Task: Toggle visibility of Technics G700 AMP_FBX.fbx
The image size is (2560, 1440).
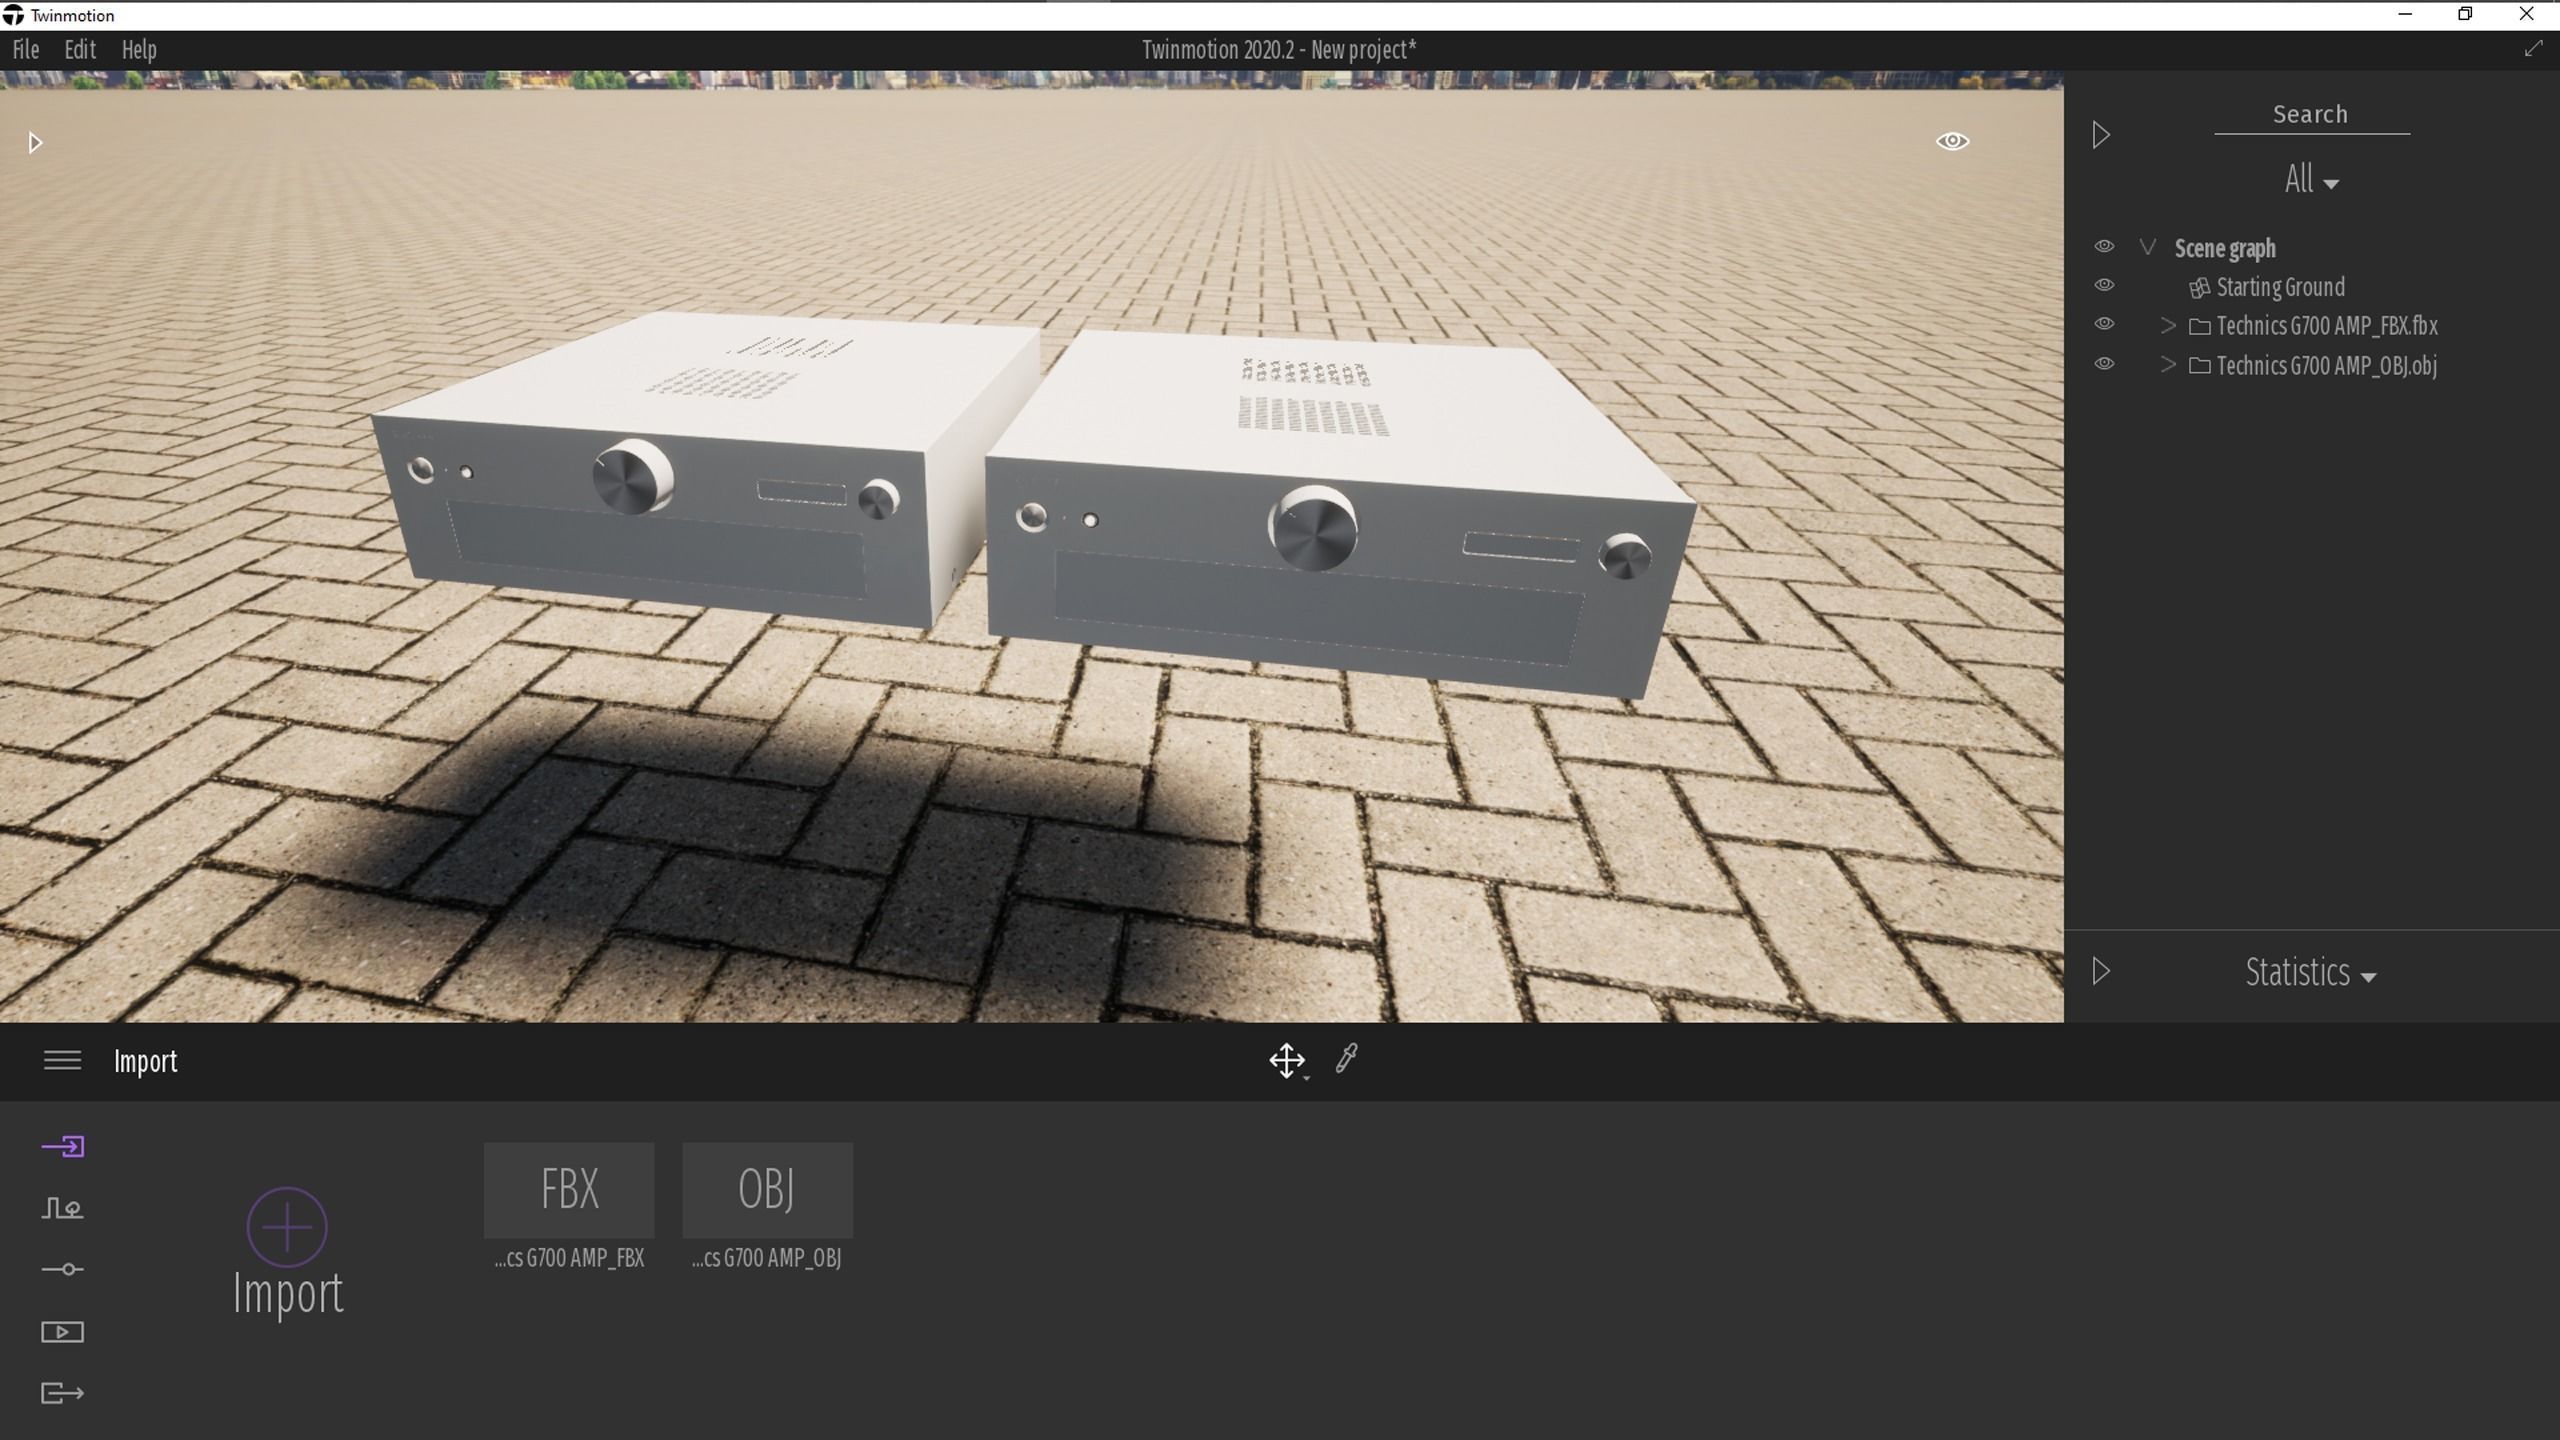Action: [2104, 325]
